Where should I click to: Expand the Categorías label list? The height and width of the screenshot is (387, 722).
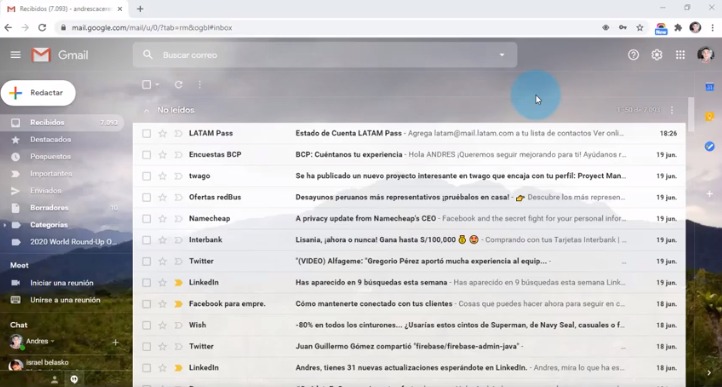tap(5, 225)
